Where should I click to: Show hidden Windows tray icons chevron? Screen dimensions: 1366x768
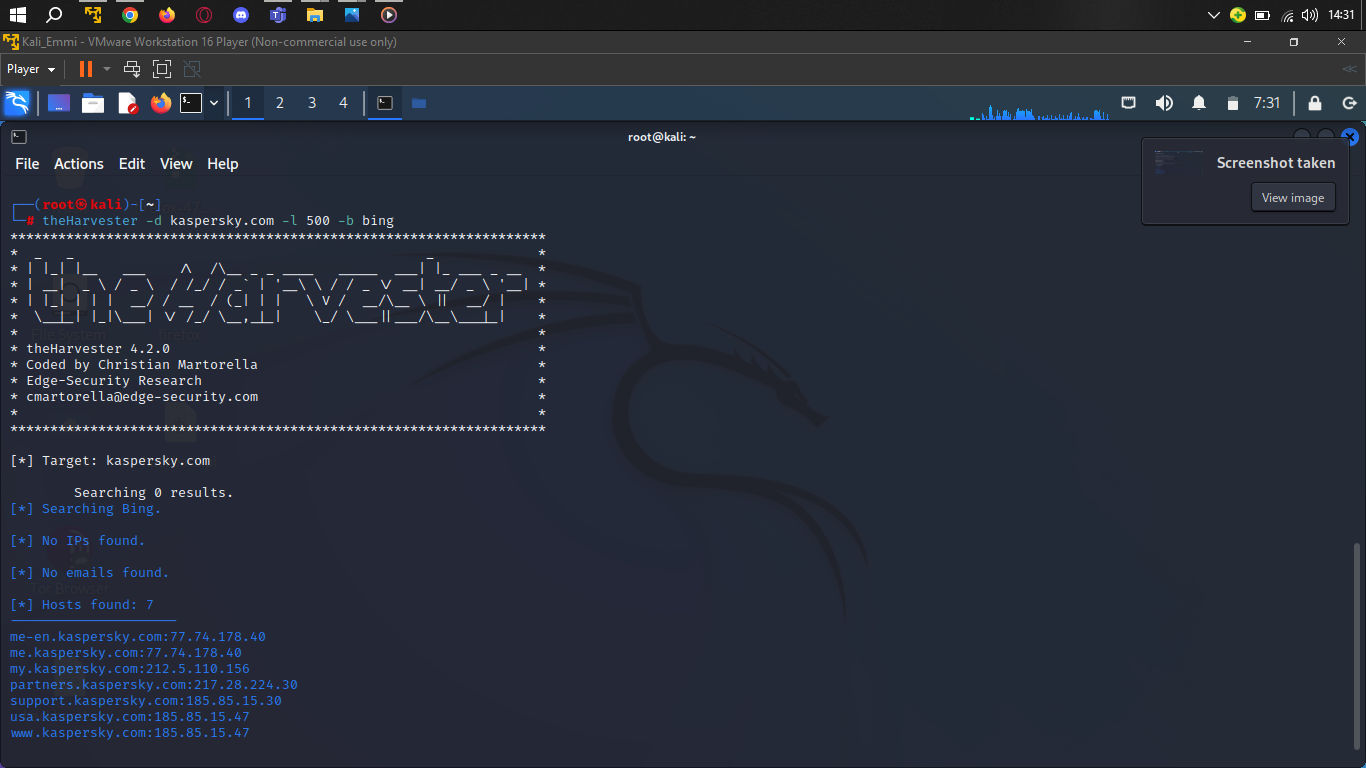[1214, 15]
